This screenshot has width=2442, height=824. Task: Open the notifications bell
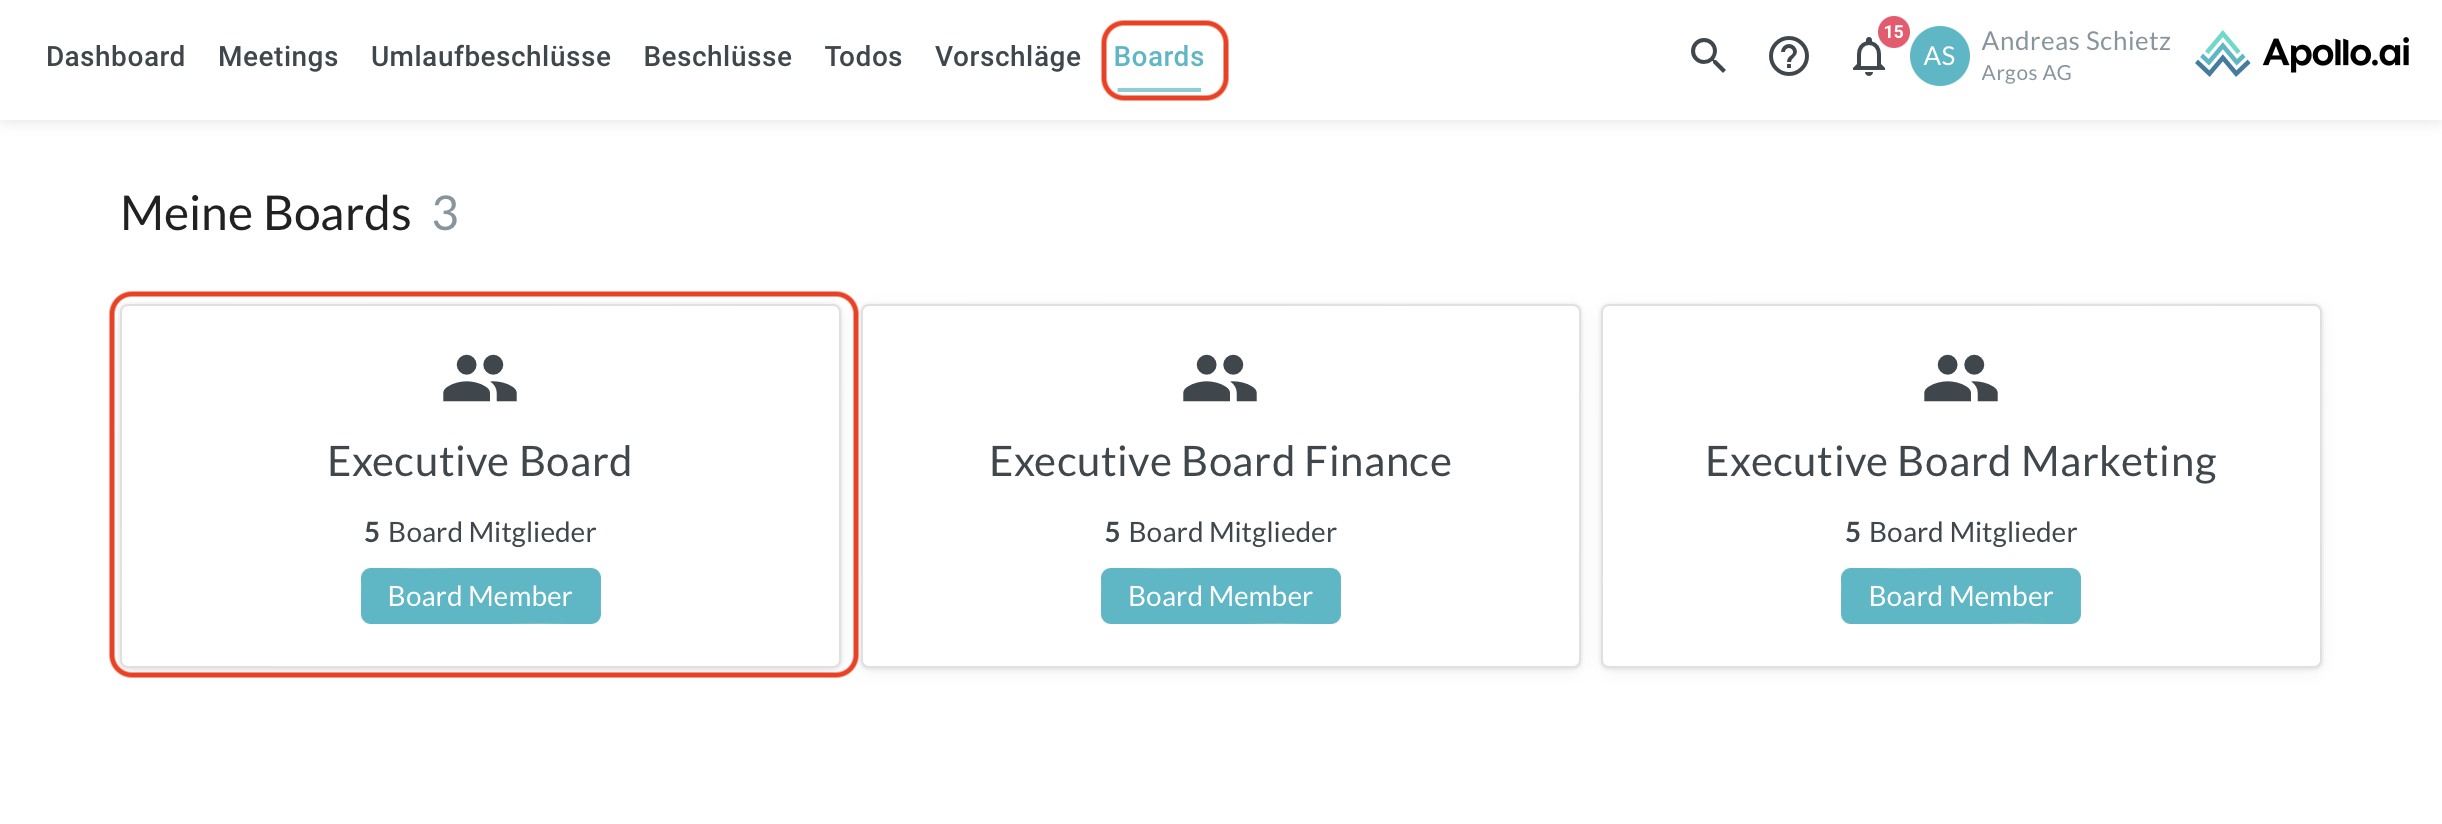(1868, 57)
